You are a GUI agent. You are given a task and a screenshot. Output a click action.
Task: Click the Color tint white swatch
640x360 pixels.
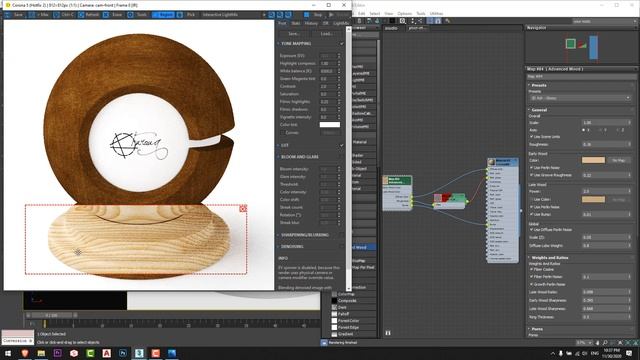pyautogui.click(x=330, y=124)
